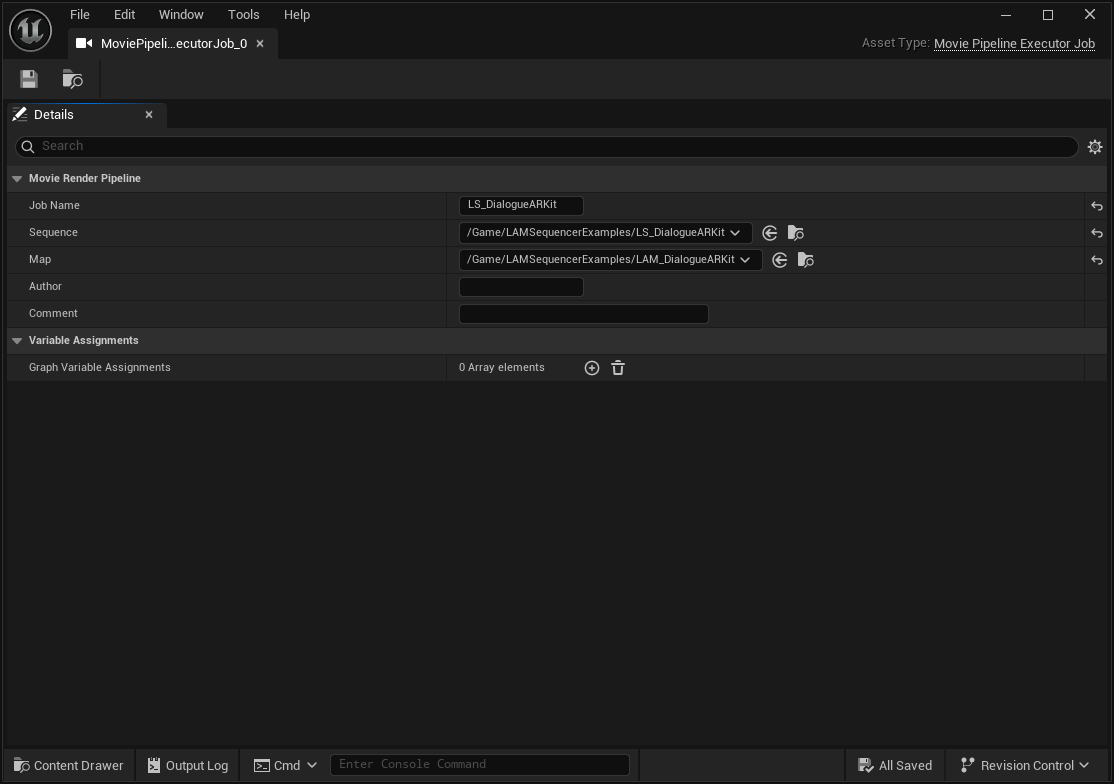Screen dimensions: 1114x784
Task: Click the 0 Array elements text
Action: [x=502, y=368]
